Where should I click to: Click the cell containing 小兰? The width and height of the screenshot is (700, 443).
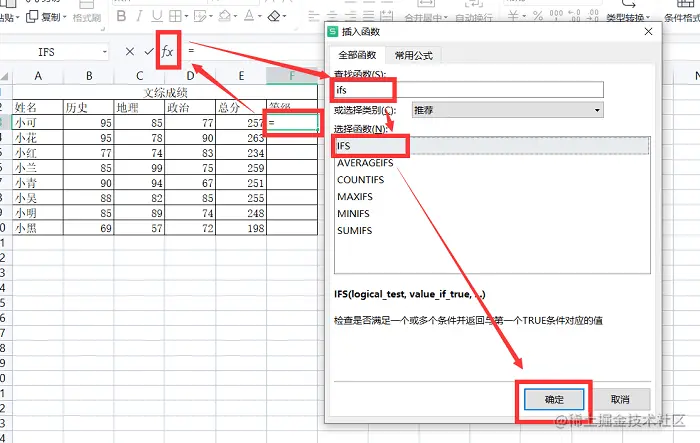(38, 168)
